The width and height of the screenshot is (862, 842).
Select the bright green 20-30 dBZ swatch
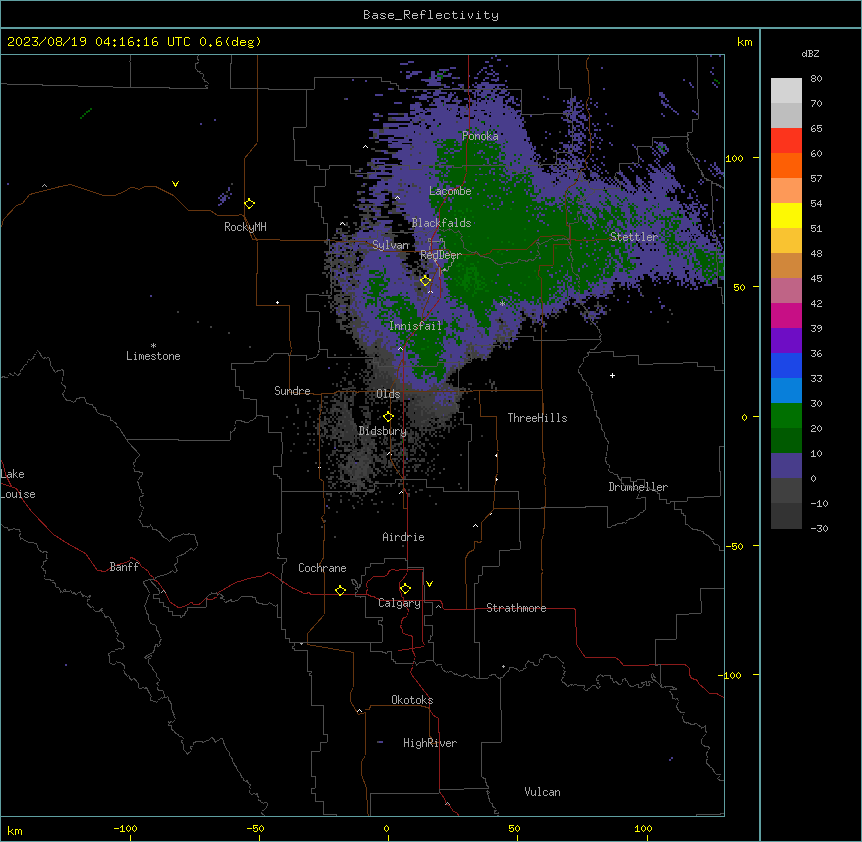786,416
